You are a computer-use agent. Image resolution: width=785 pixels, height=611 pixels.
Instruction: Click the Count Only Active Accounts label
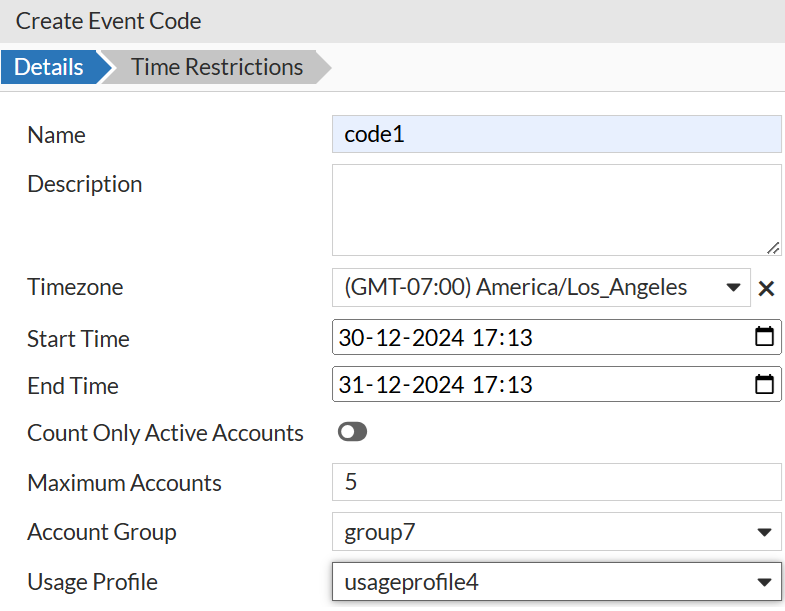tap(165, 433)
